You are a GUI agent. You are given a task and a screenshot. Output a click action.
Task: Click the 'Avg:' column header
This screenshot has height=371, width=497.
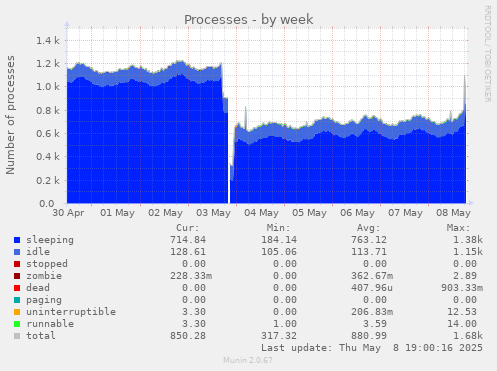coord(368,228)
